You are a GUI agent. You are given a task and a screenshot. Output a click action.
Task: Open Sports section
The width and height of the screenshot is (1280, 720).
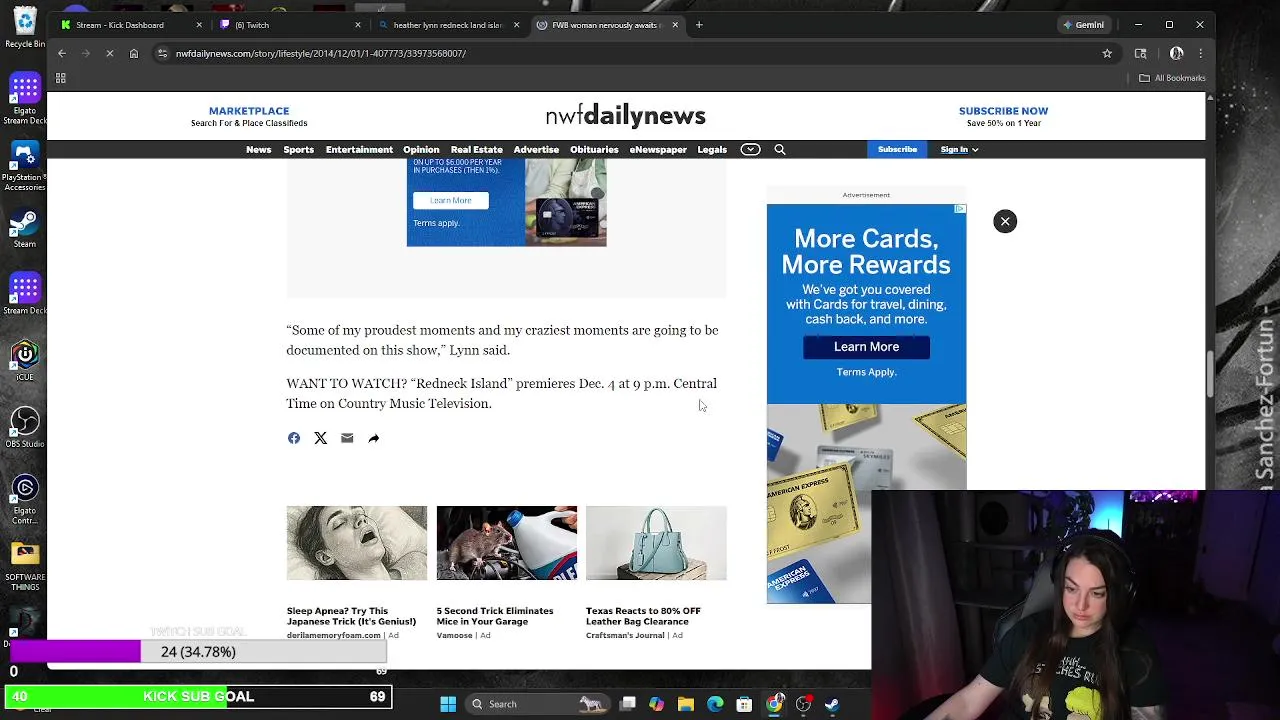point(298,149)
